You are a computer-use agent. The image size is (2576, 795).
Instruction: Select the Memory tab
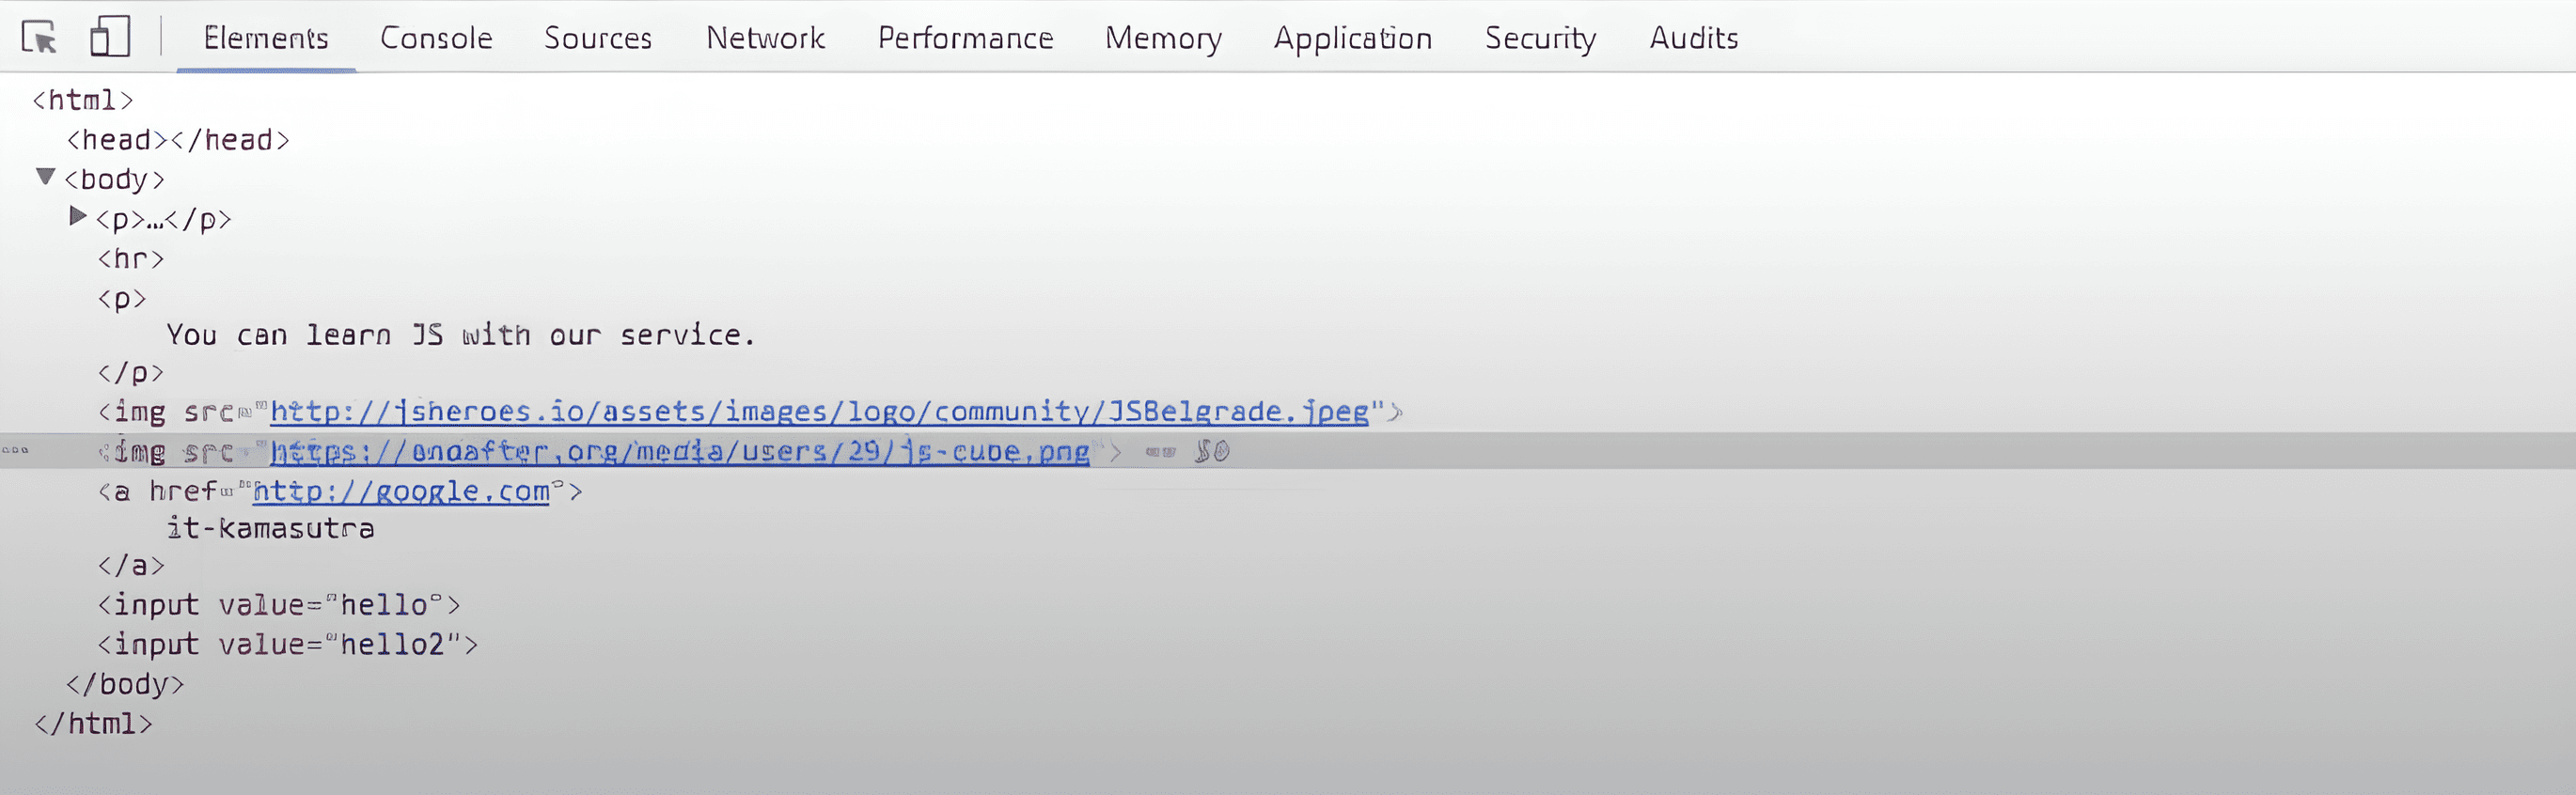pos(1163,38)
